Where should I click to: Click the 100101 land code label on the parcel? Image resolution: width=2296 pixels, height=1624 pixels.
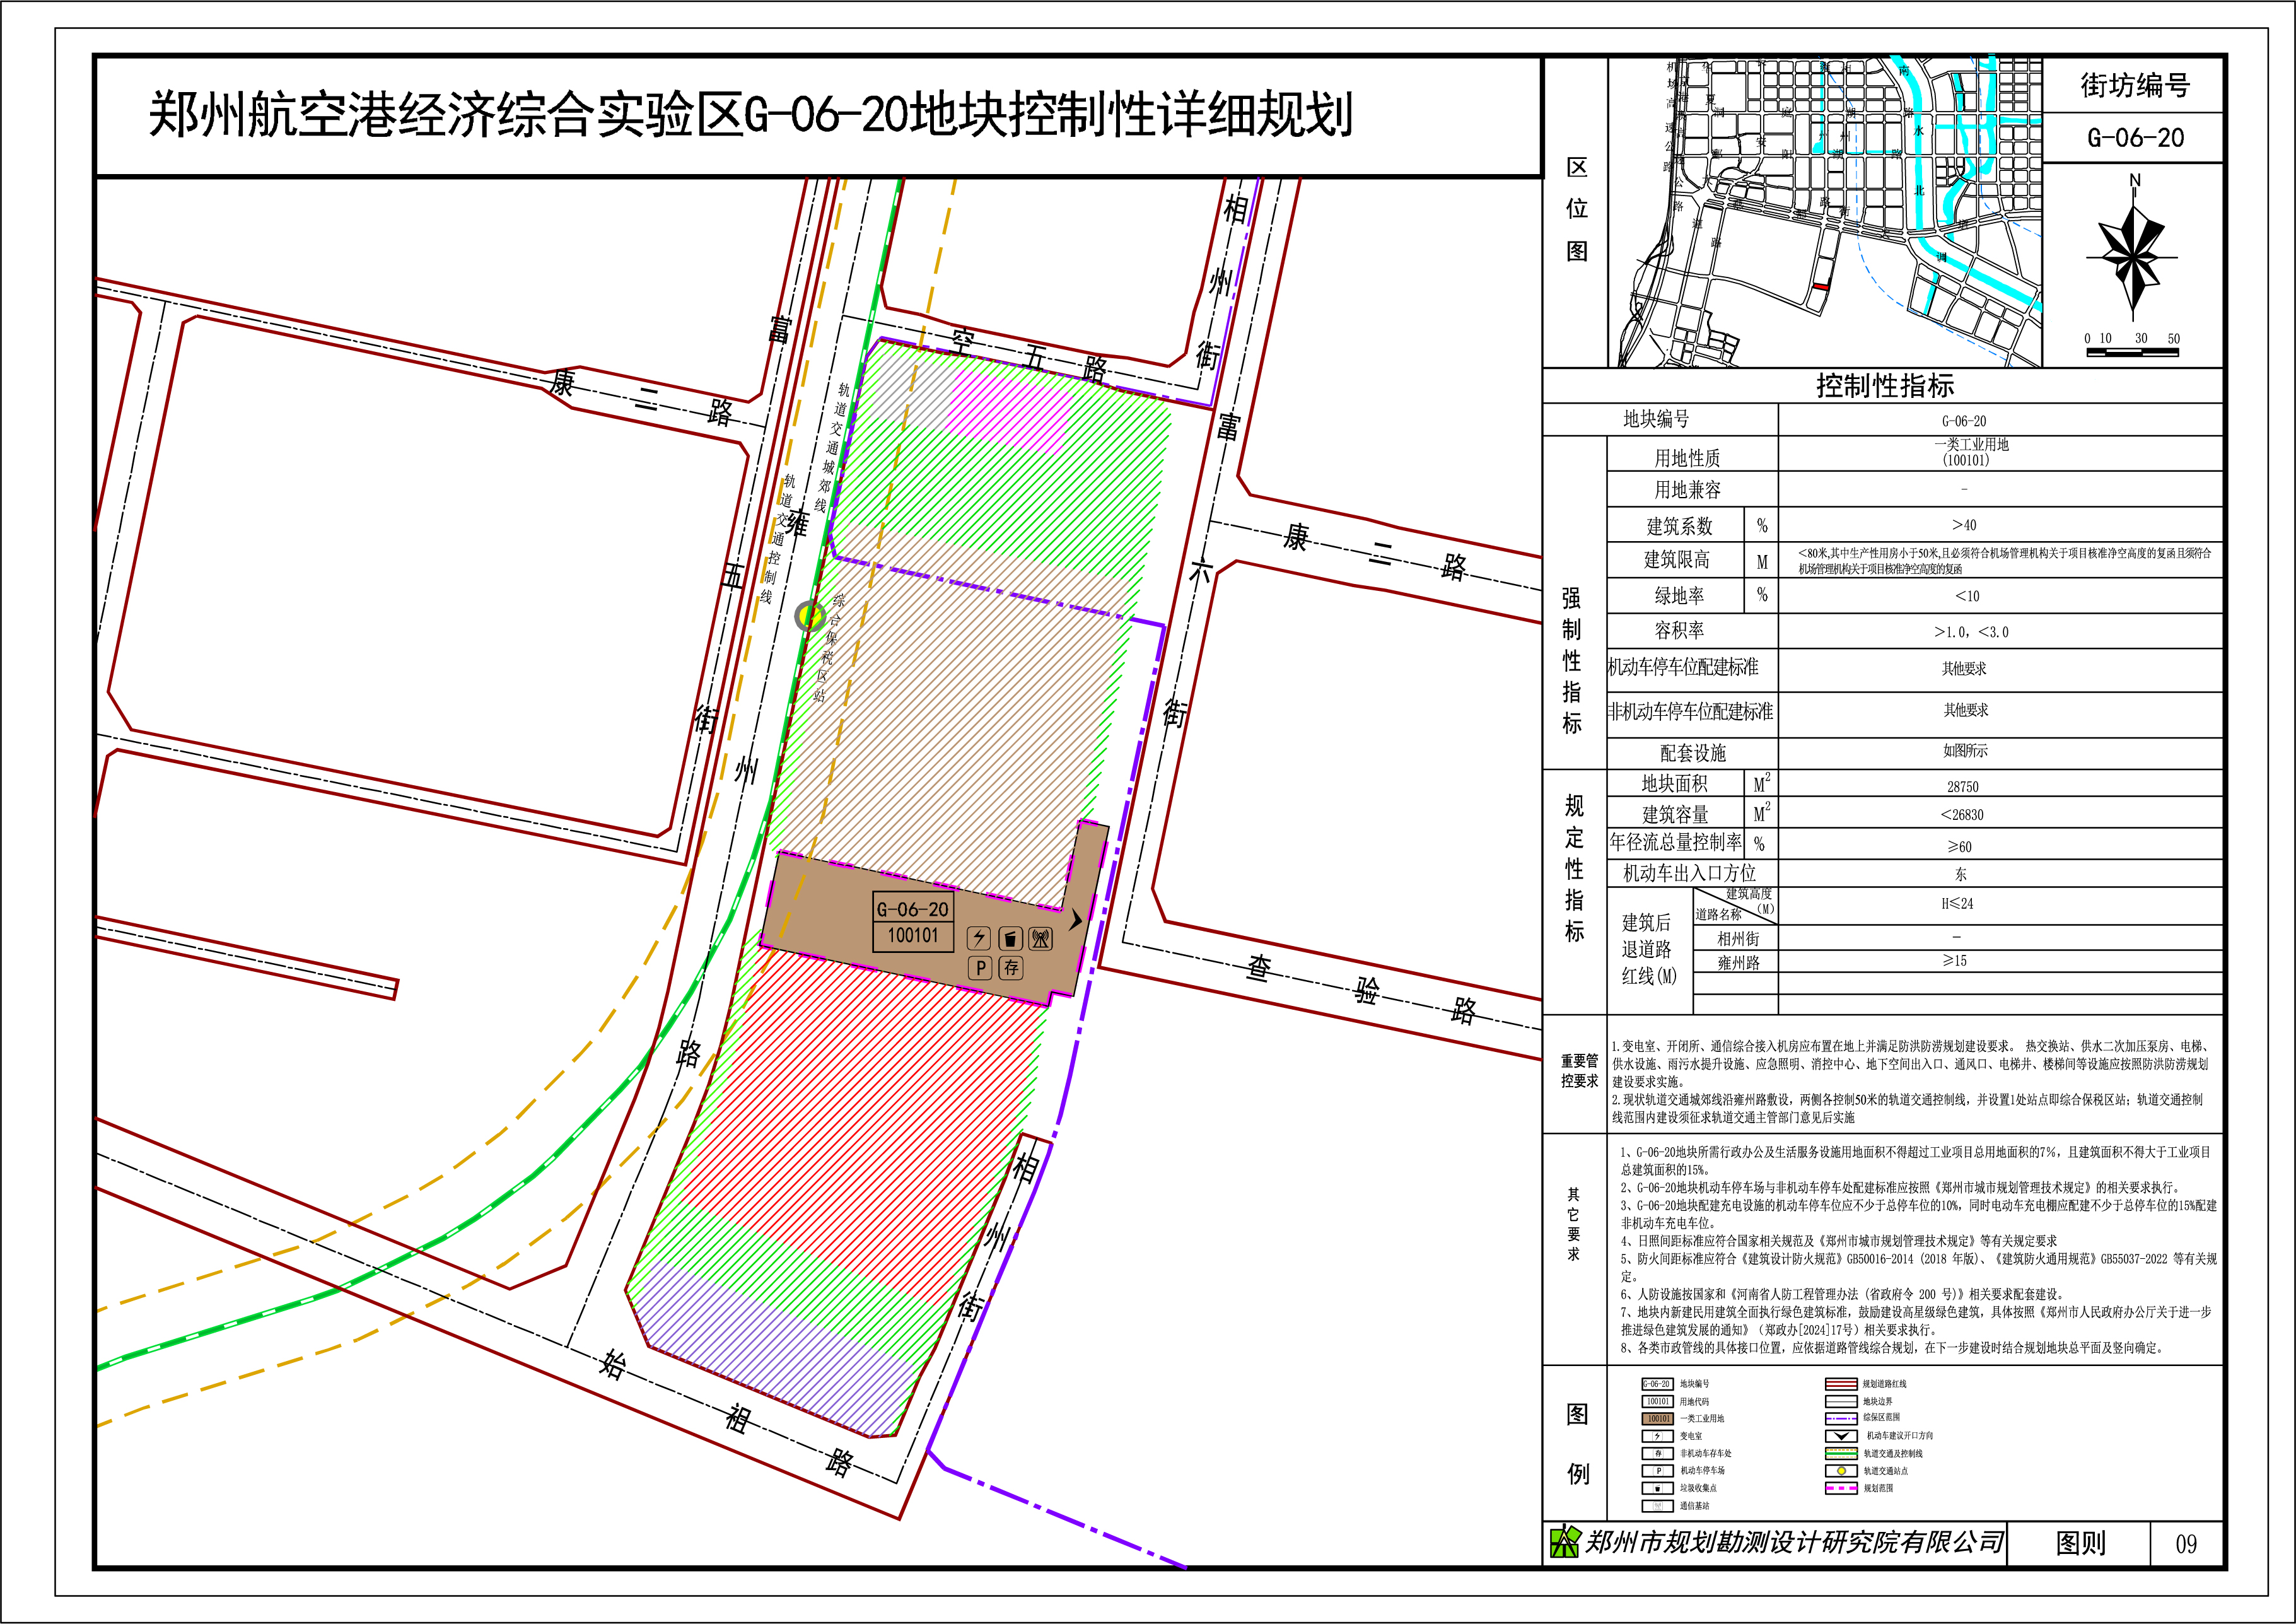pyautogui.click(x=912, y=936)
